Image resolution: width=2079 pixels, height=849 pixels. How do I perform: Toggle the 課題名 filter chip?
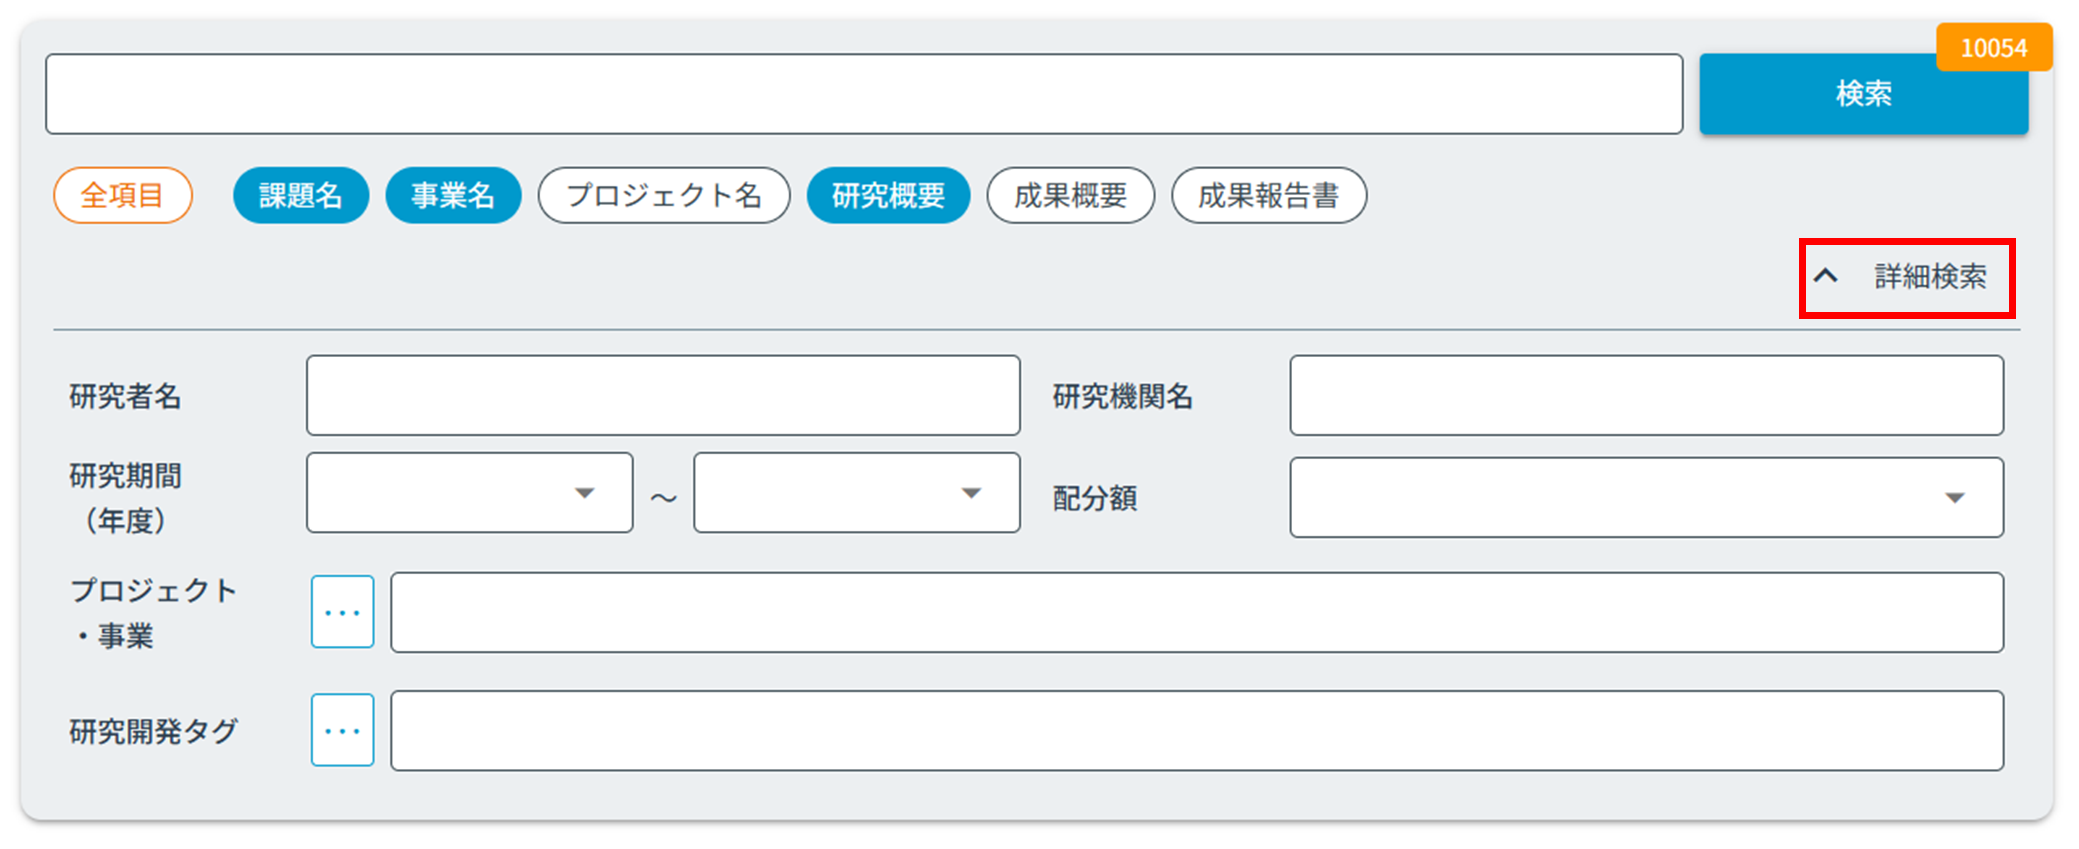click(301, 195)
